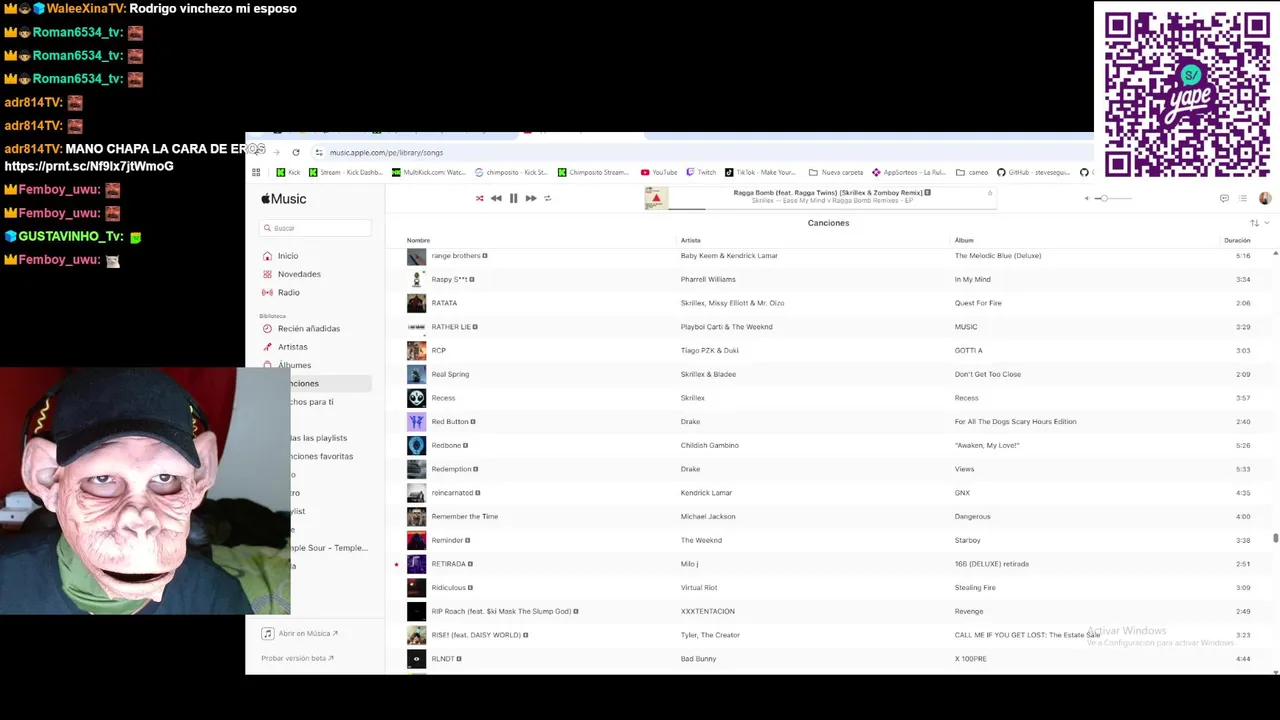1280x720 pixels.
Task: Sort by the Álbum column header
Action: pyautogui.click(x=964, y=240)
